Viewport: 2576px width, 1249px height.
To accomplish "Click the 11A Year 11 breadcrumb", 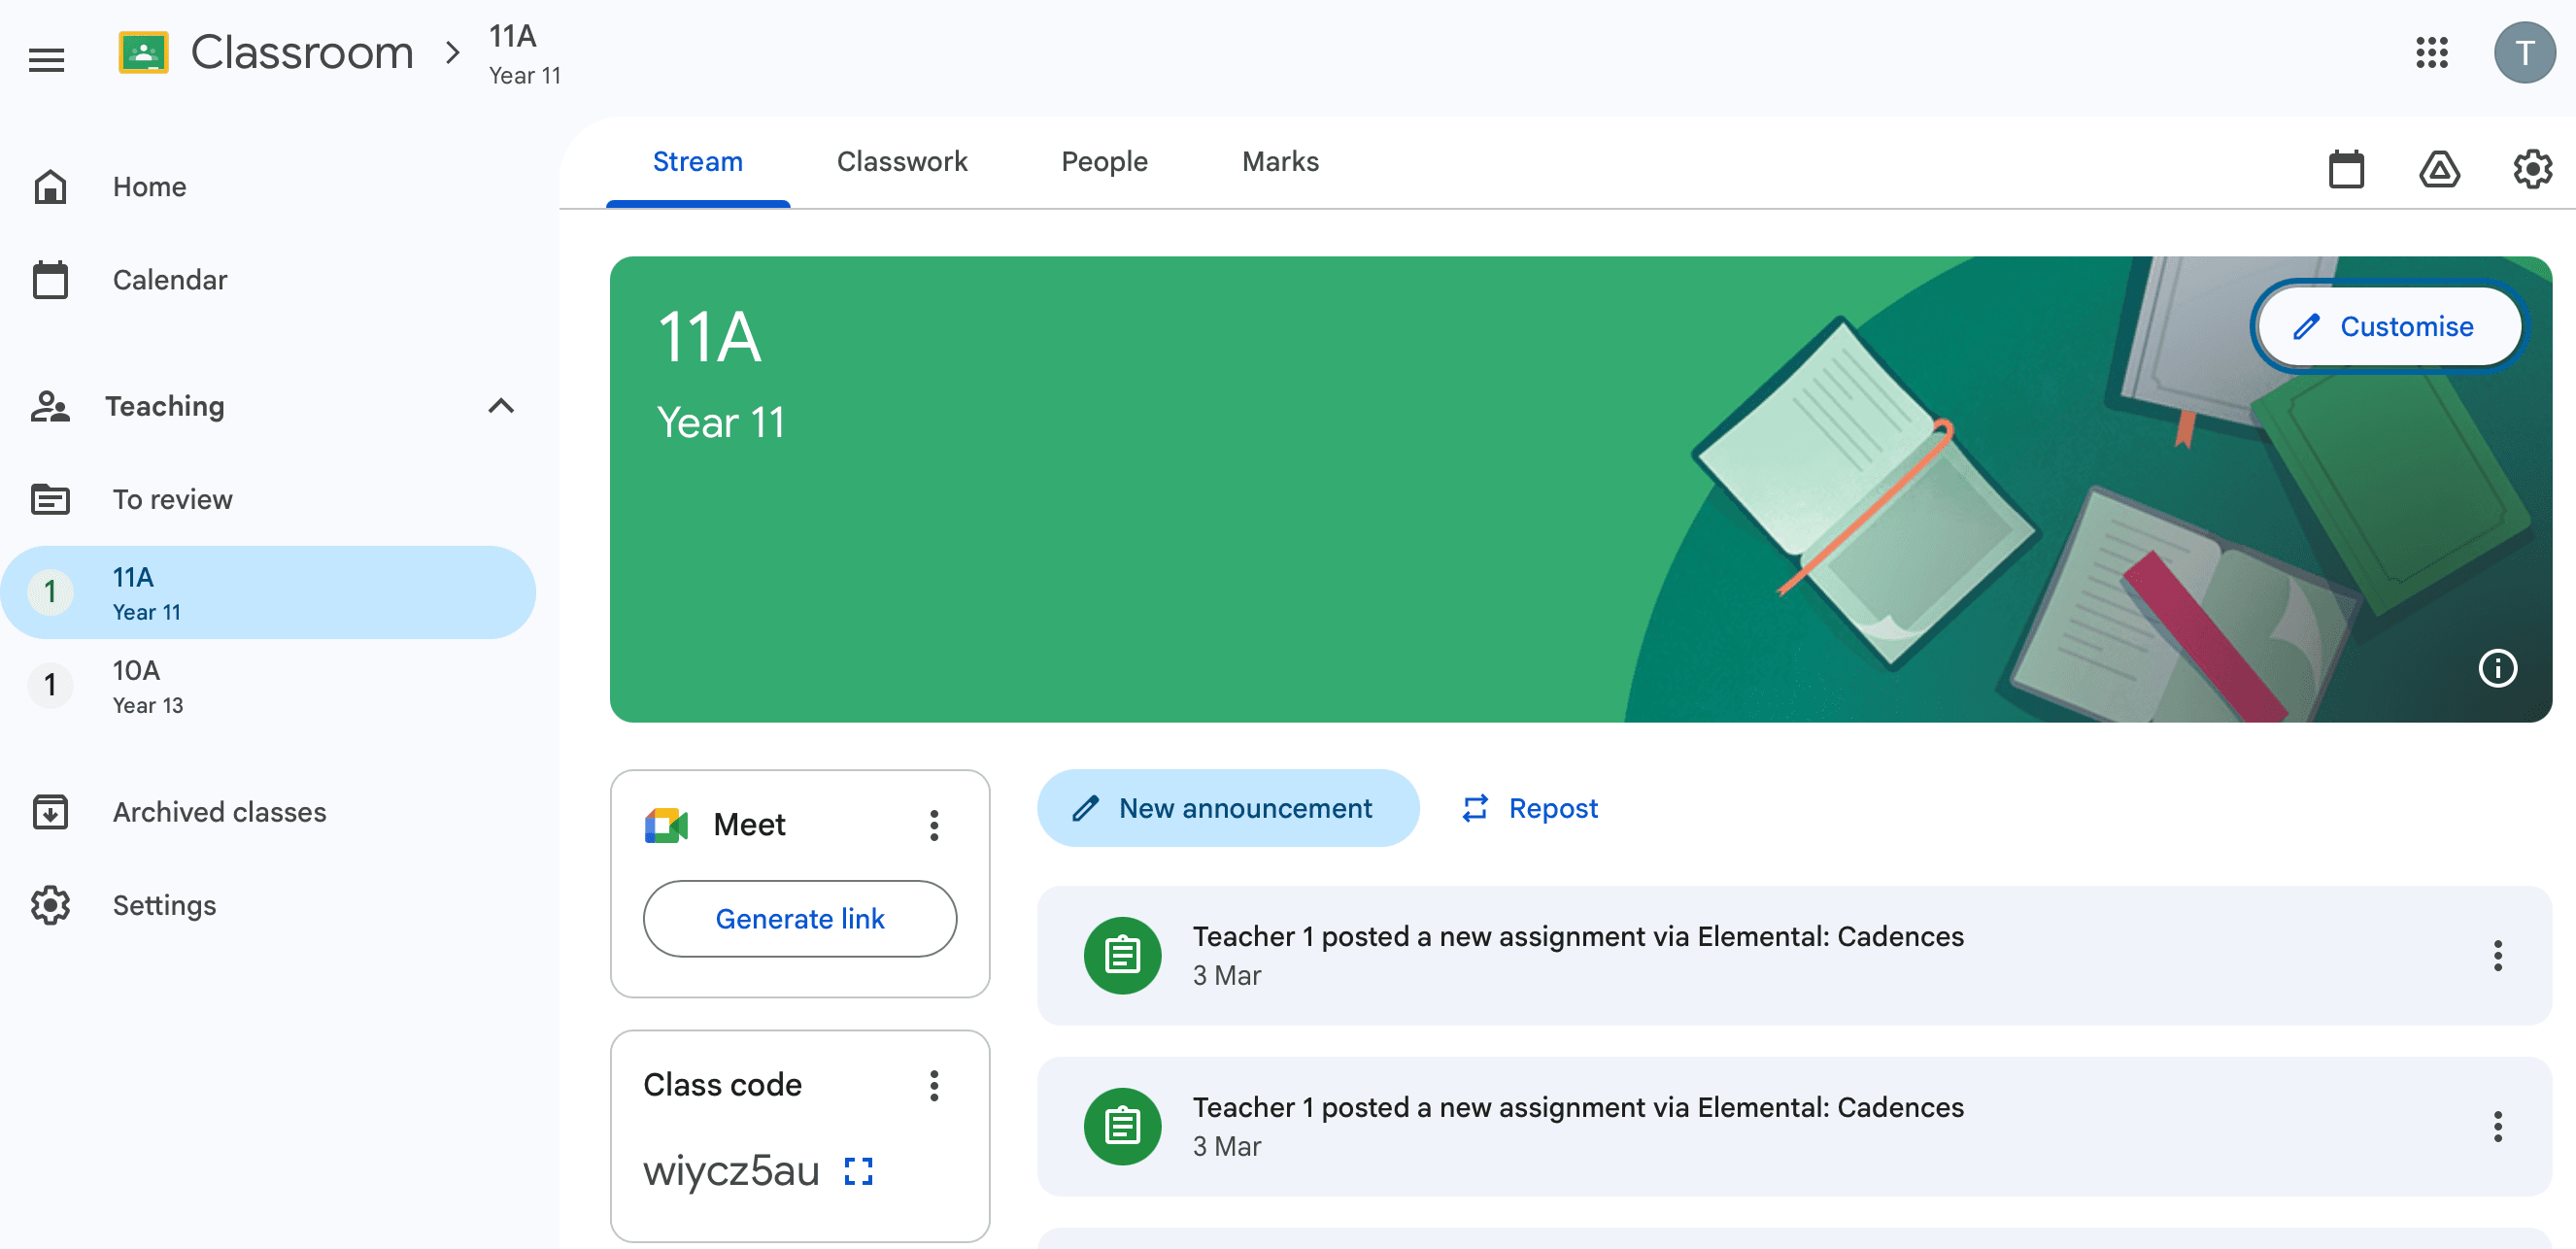I will coord(524,54).
